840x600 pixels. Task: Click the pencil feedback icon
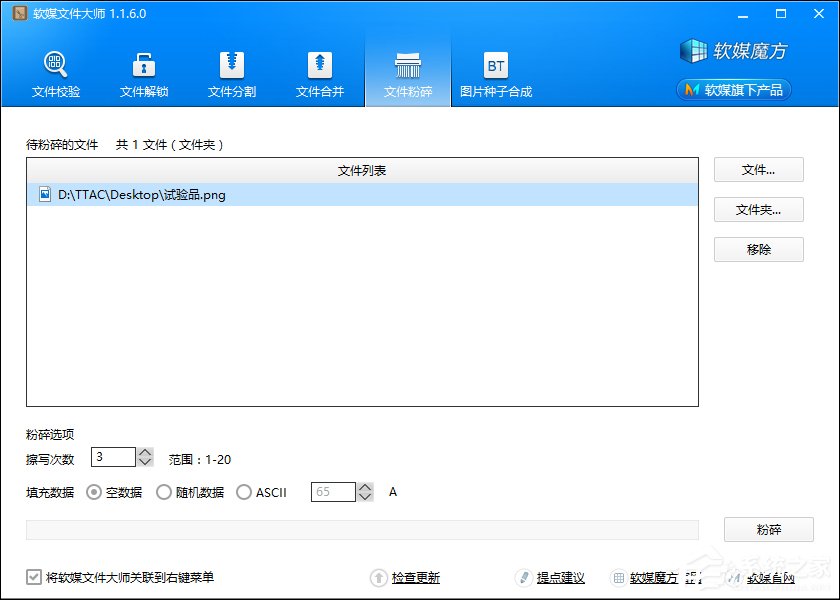pos(524,578)
